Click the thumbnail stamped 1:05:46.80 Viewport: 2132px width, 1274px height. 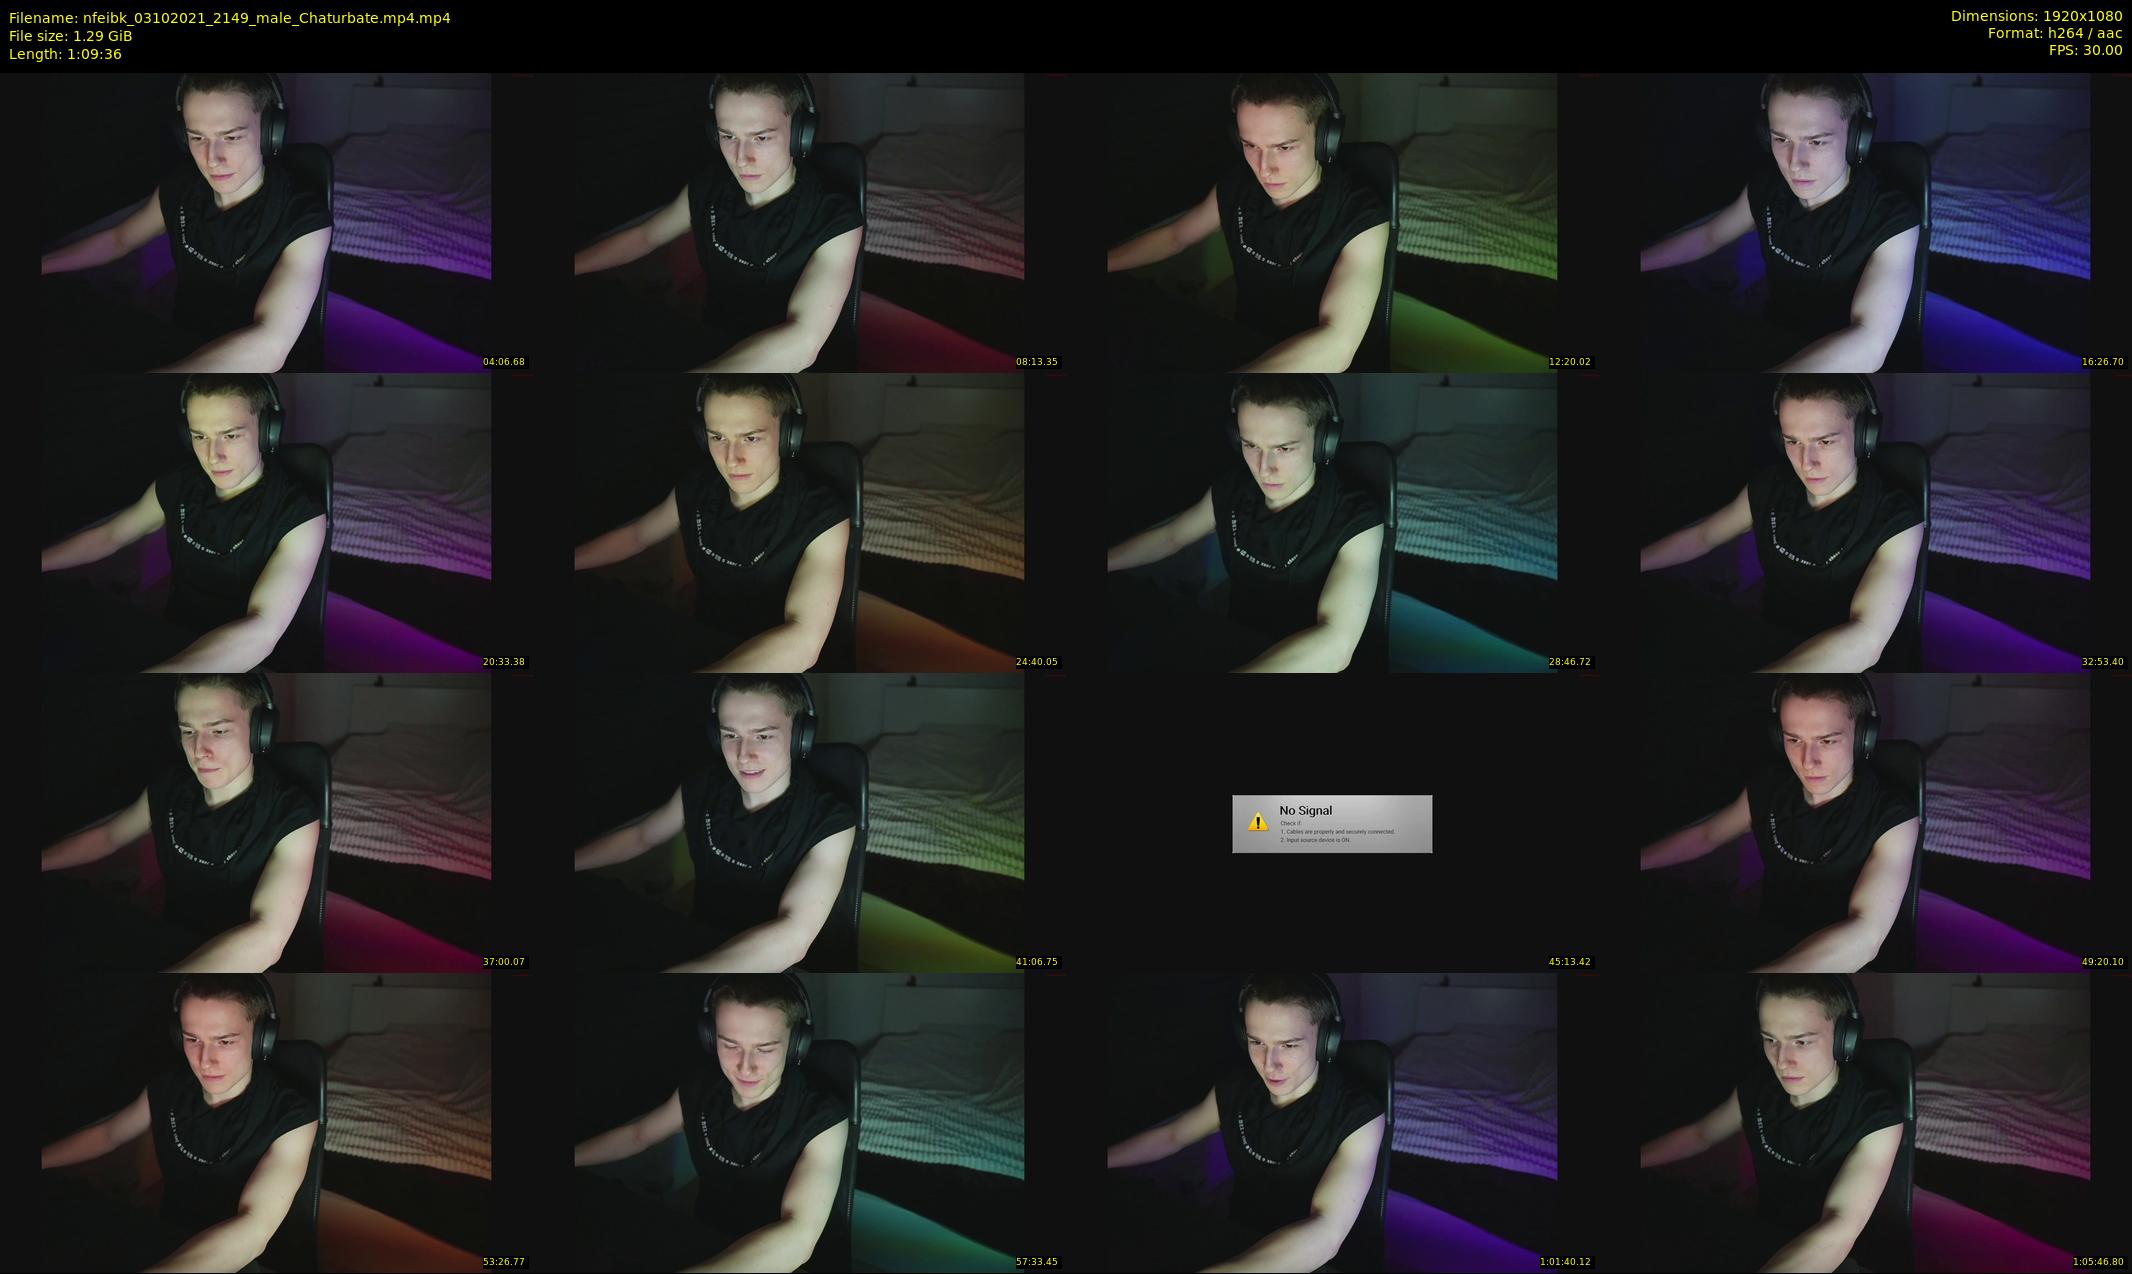[x=1865, y=1122]
